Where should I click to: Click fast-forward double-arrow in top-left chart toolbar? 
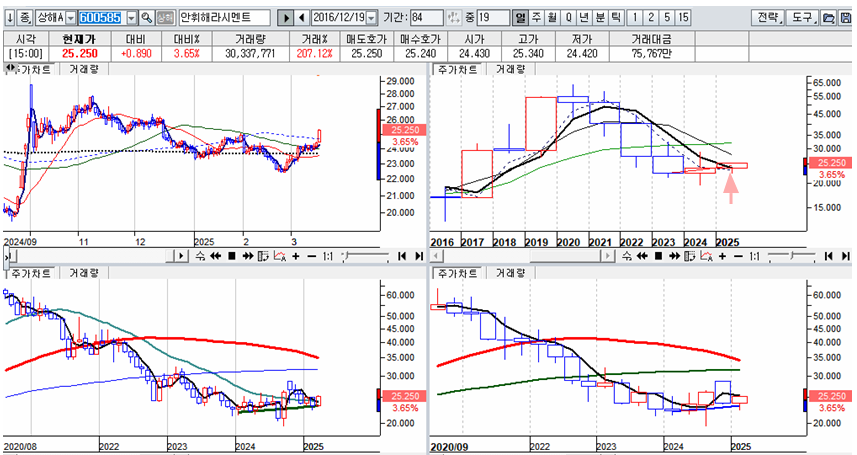[x=248, y=256]
